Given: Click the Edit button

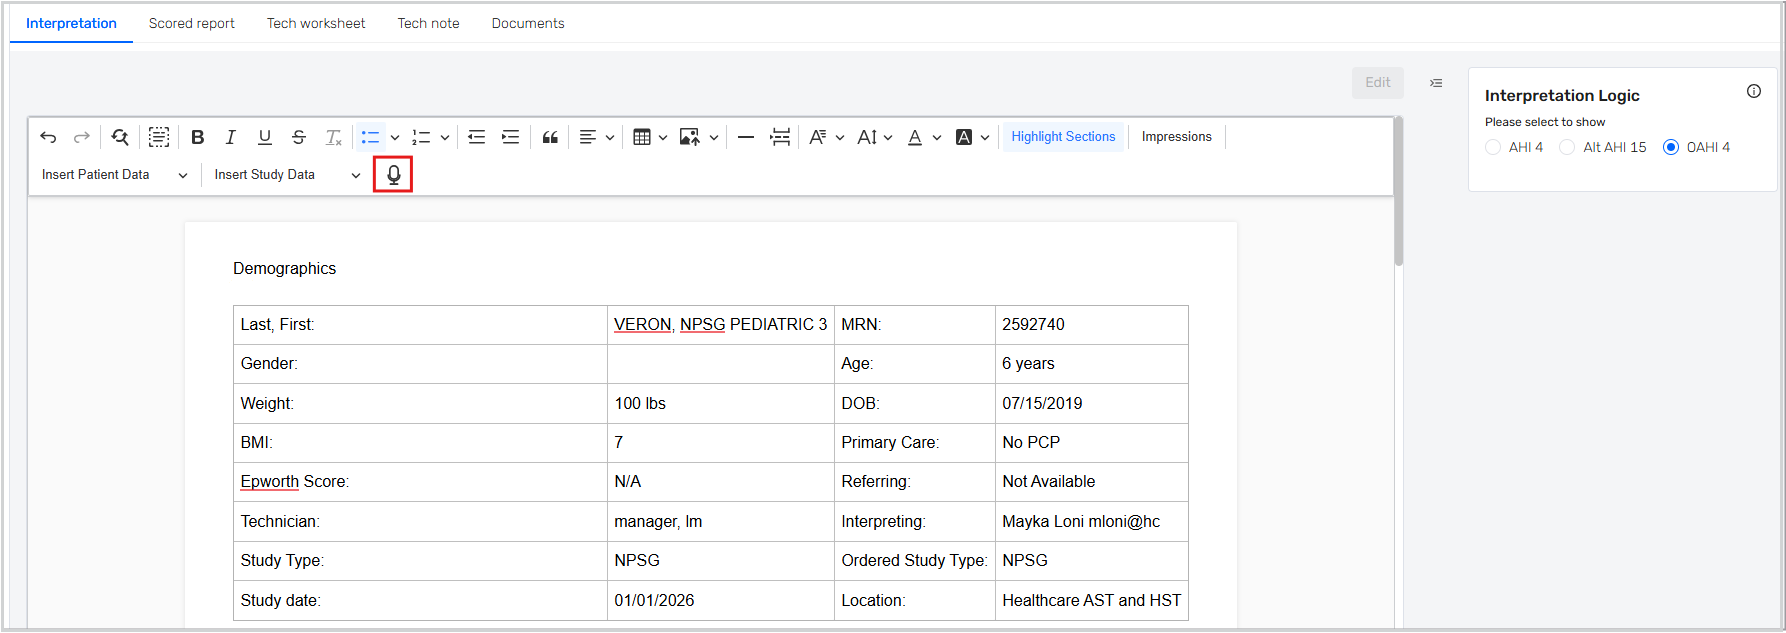Looking at the screenshot, I should [1378, 83].
